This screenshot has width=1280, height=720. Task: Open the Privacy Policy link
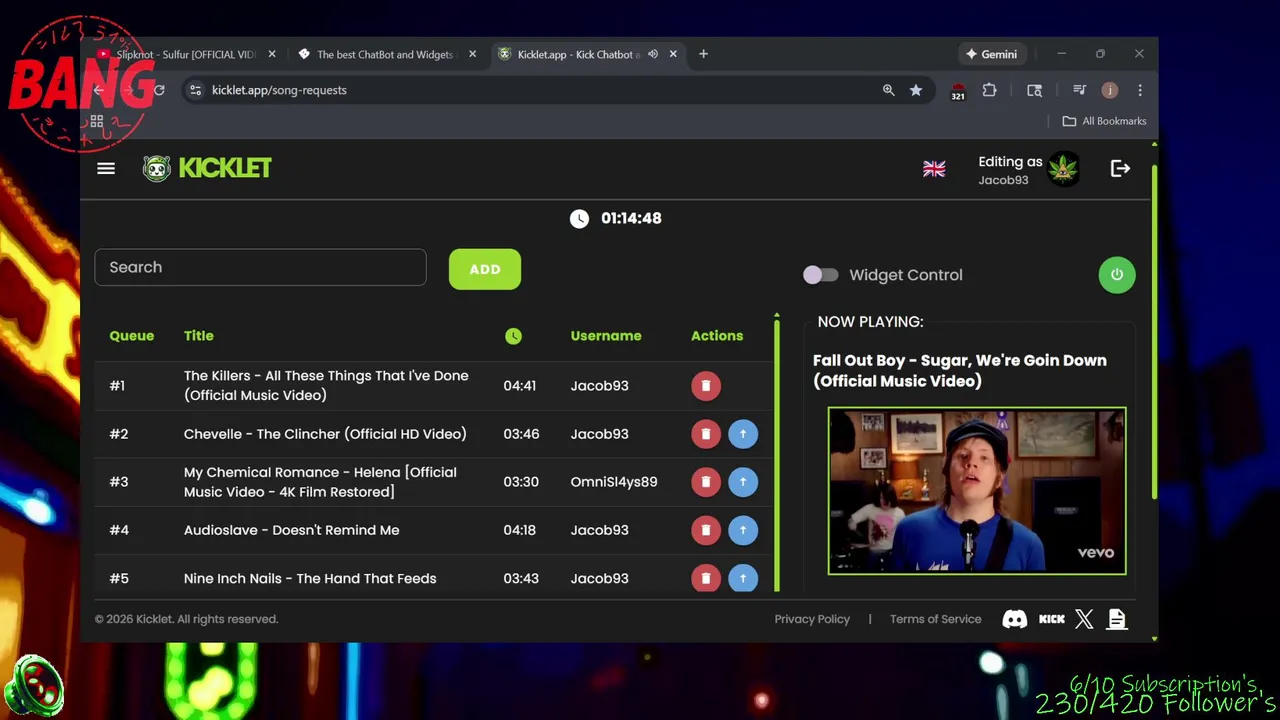coord(812,619)
